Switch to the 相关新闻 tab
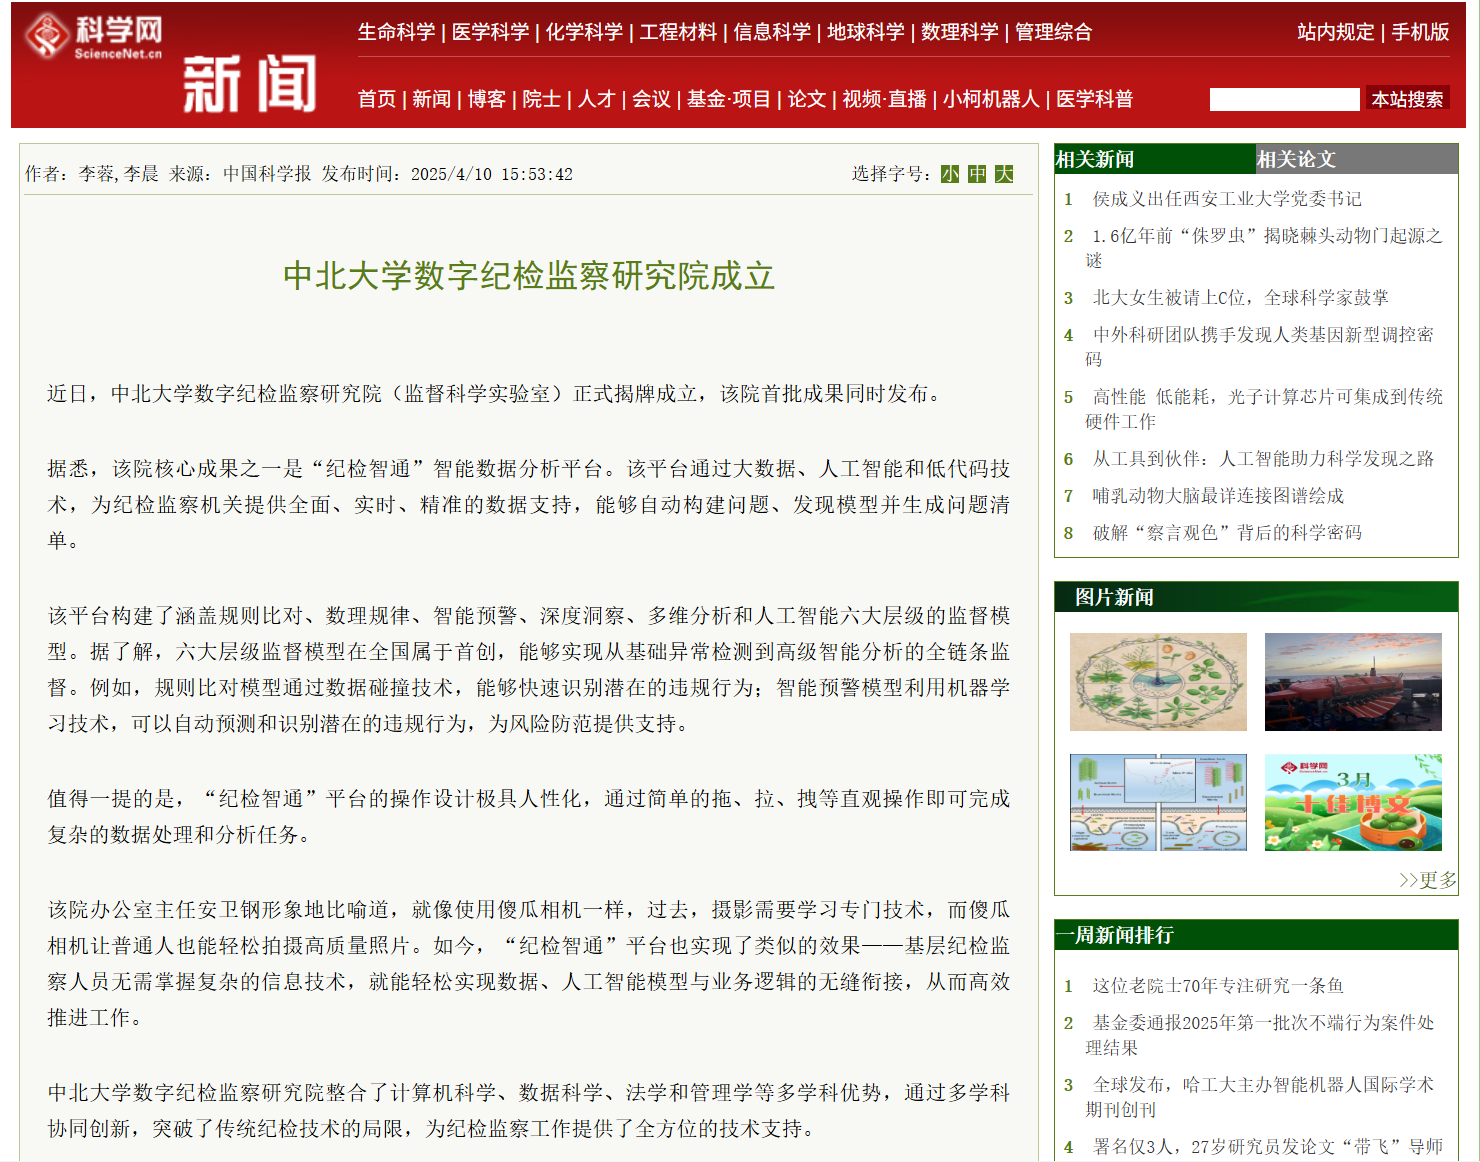Image resolution: width=1480 pixels, height=1162 pixels. [1096, 159]
